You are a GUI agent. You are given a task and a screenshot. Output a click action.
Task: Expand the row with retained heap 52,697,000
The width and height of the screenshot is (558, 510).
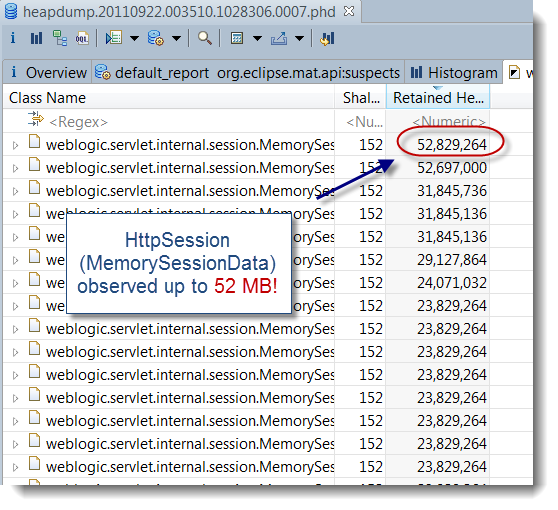[x=15, y=168]
